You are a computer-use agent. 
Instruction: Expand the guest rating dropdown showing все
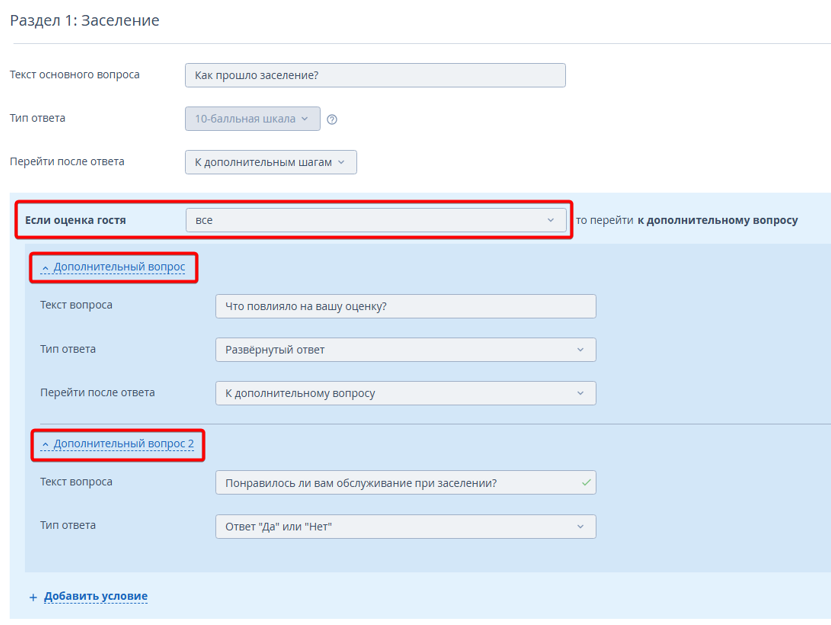coord(375,220)
